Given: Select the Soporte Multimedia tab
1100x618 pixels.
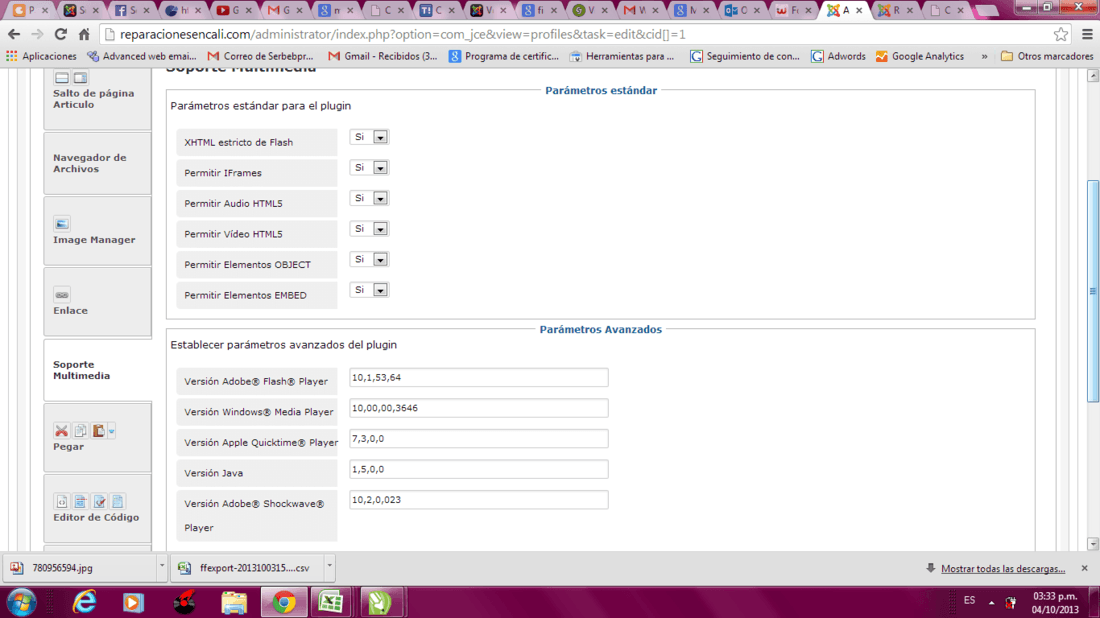Looking at the screenshot, I should [x=98, y=370].
